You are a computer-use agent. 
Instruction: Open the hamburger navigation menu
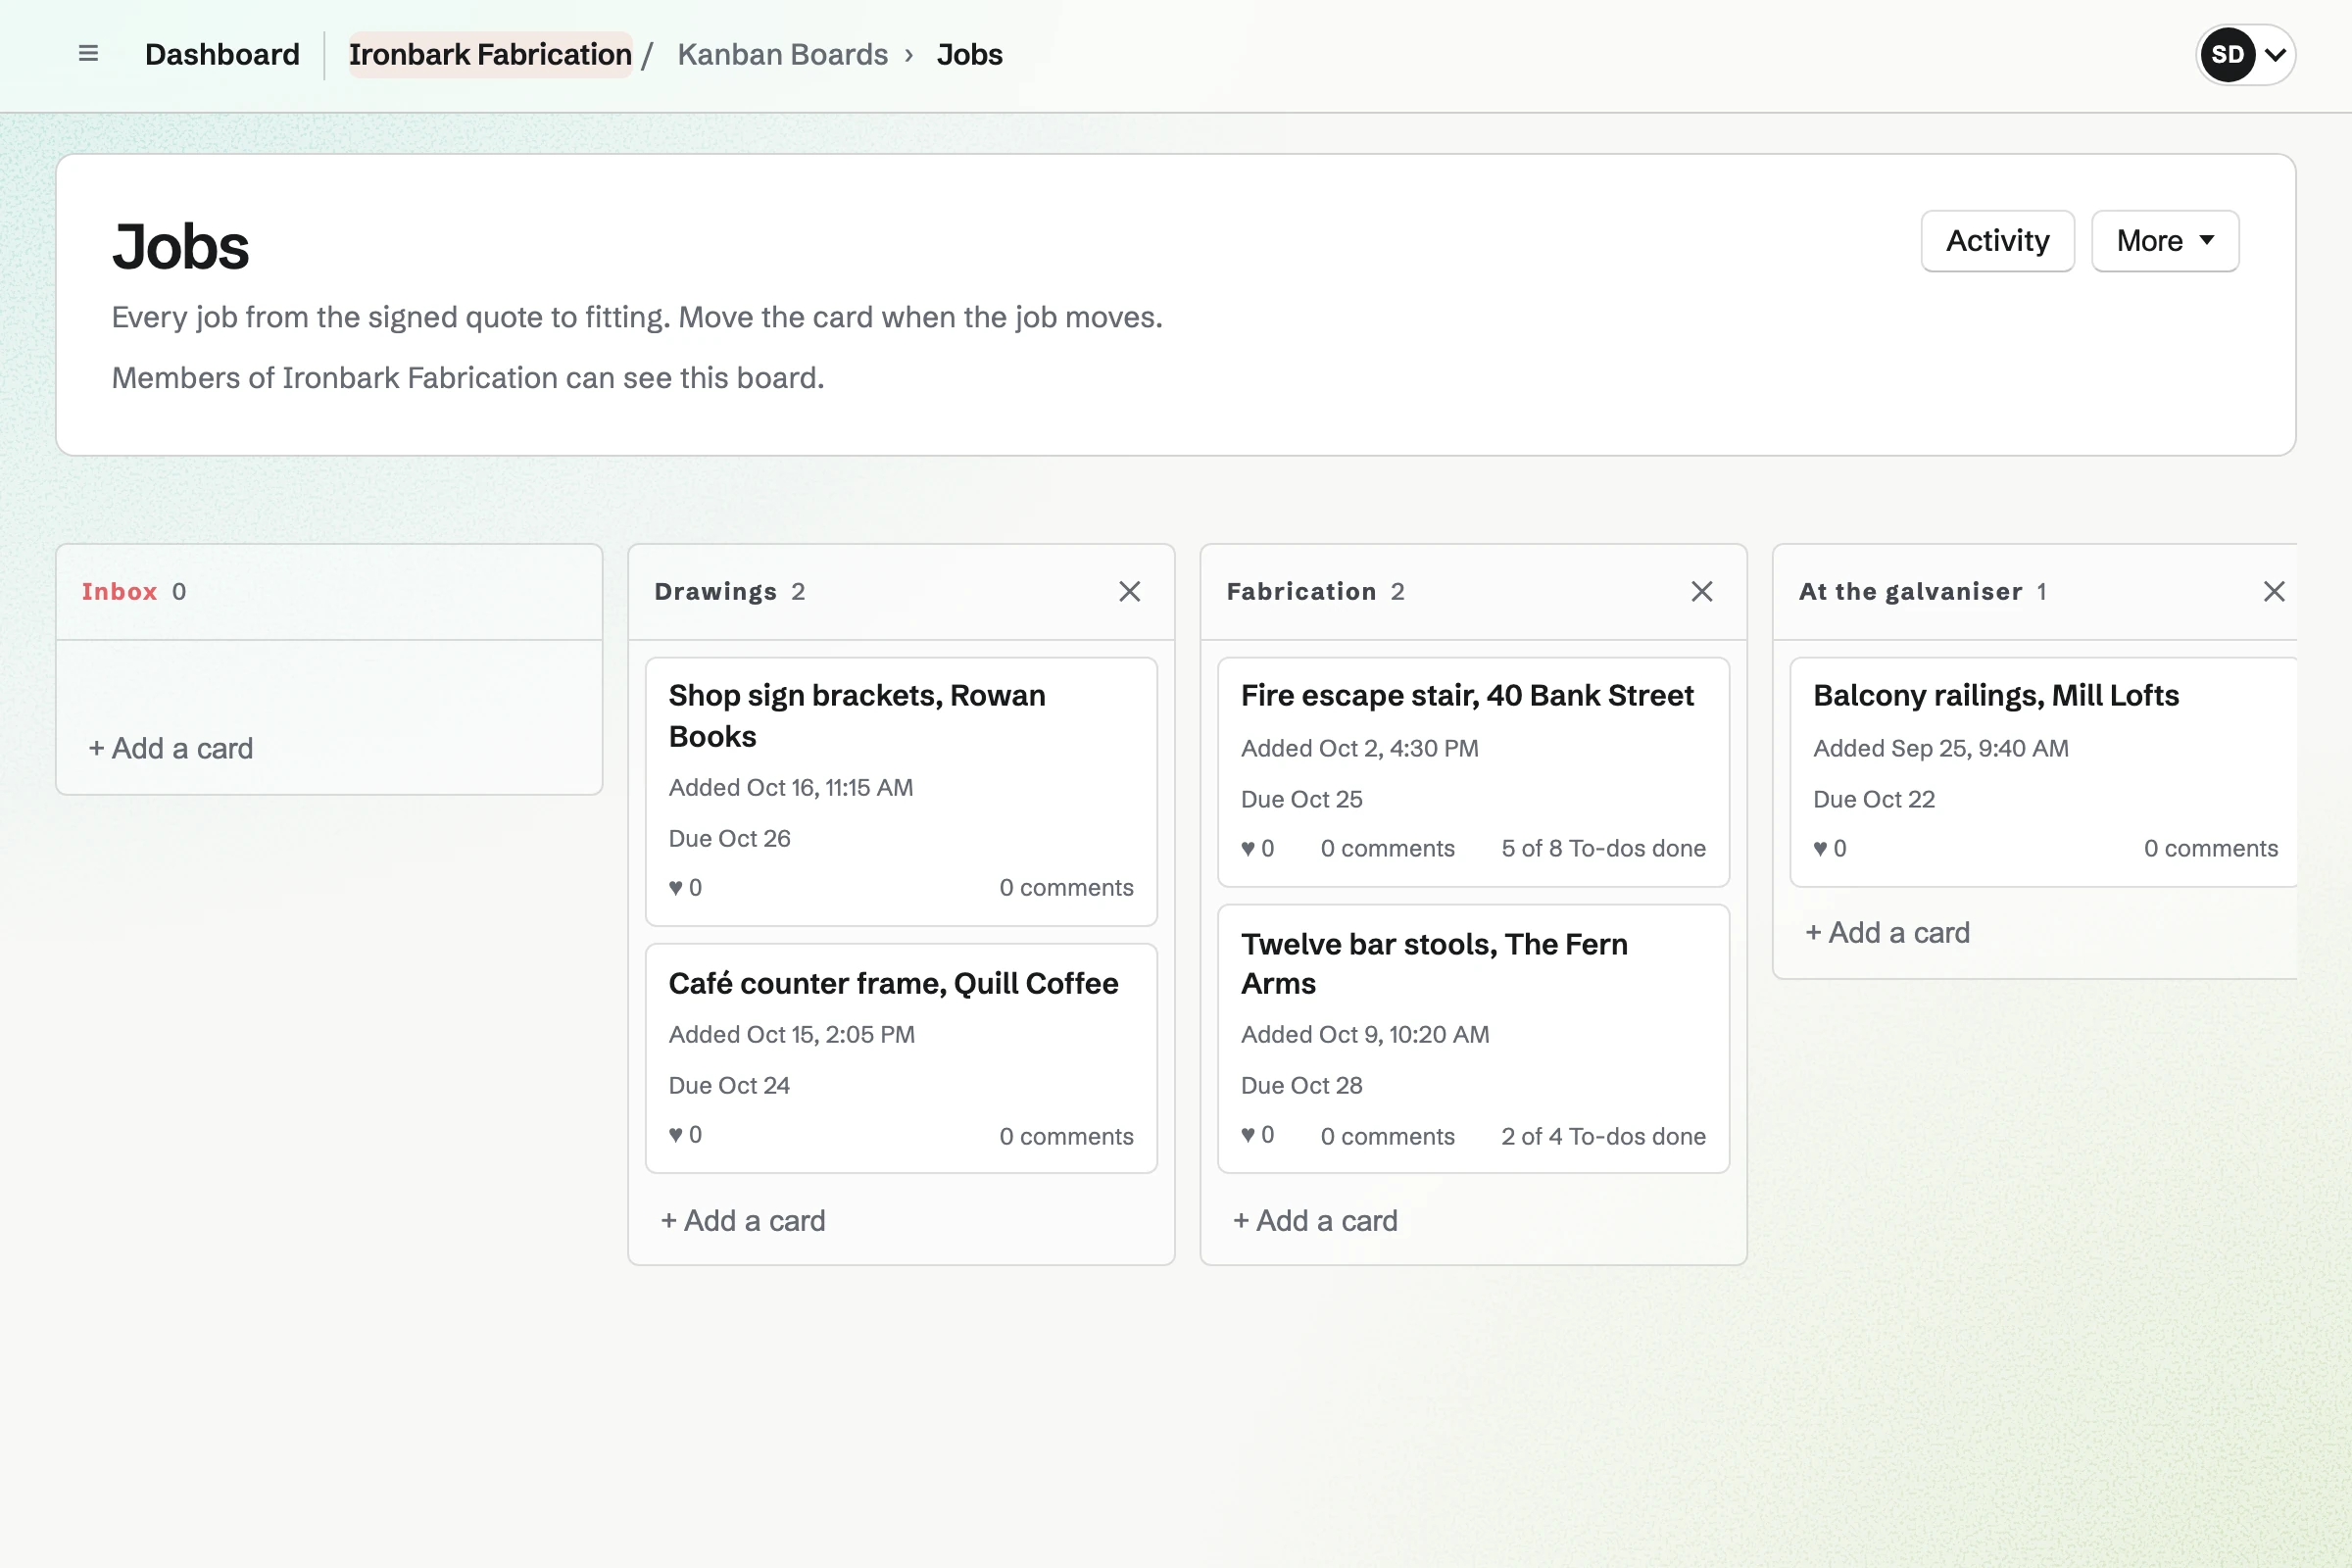click(88, 54)
